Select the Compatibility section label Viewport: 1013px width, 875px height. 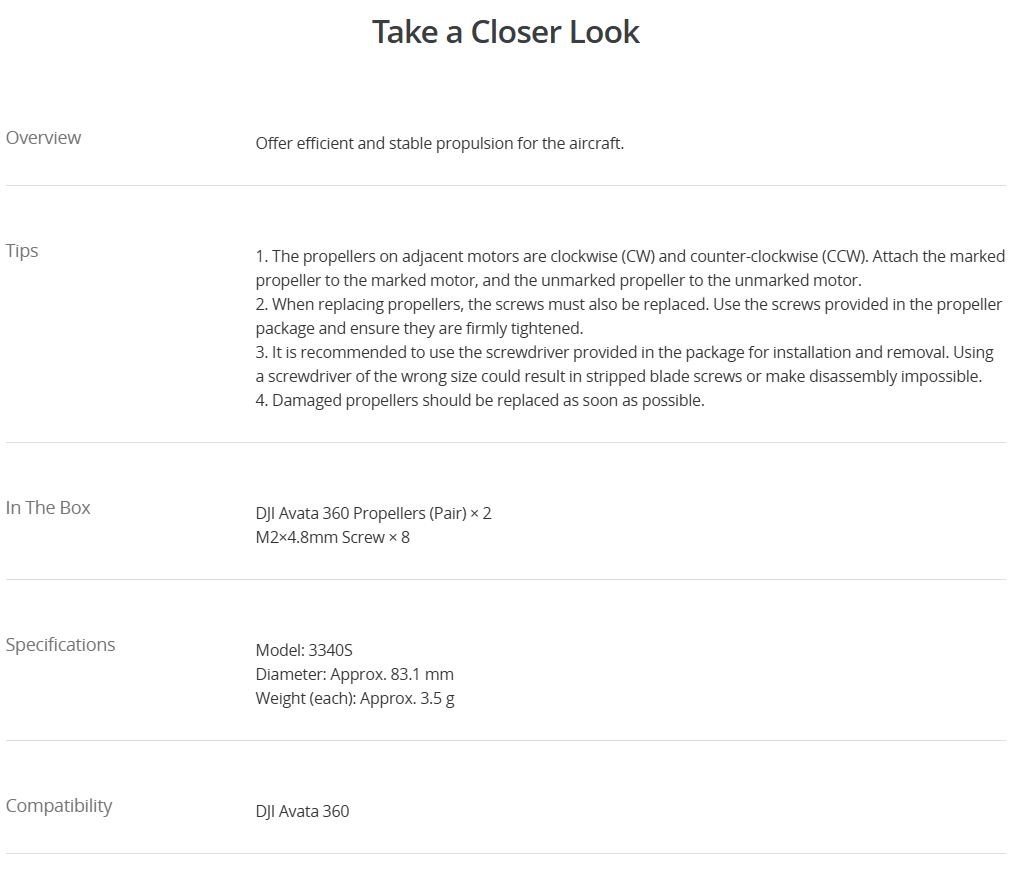[x=59, y=806]
